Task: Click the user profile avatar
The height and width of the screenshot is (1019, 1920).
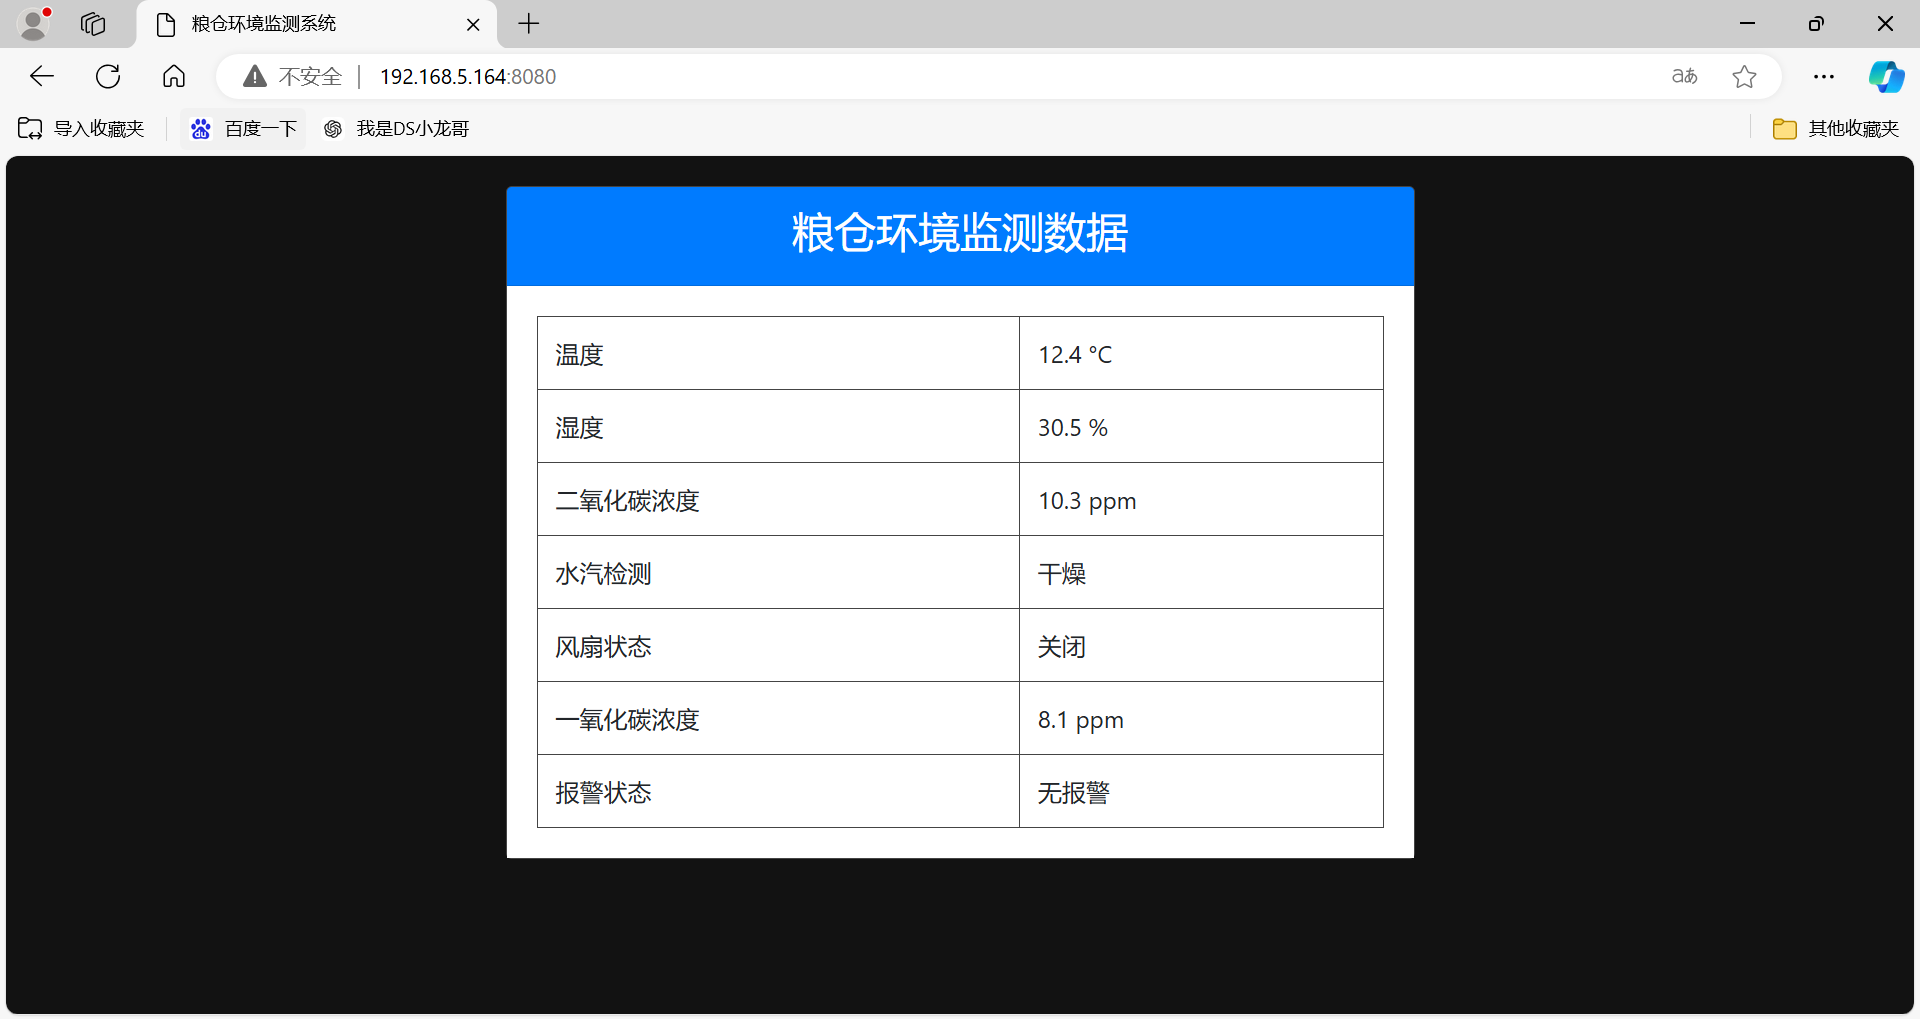Action: pos(34,24)
